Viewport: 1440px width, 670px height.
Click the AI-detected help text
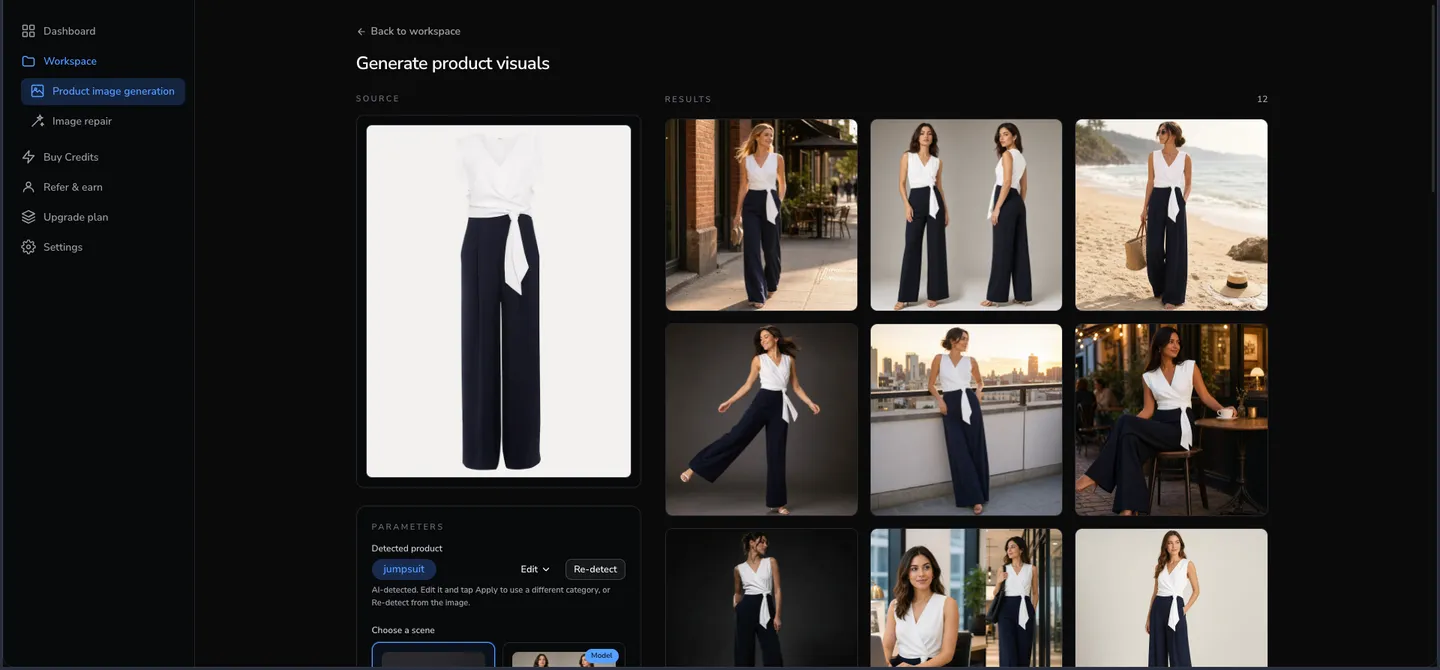point(491,596)
